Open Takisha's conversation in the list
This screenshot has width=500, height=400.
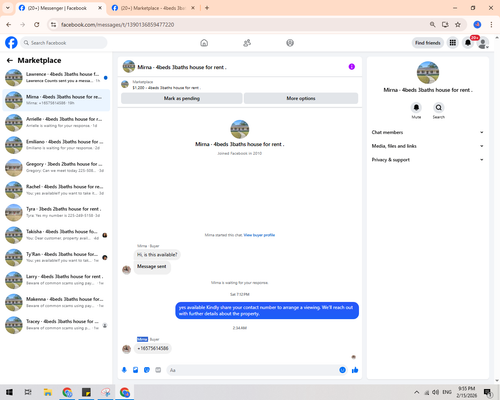pos(56,235)
